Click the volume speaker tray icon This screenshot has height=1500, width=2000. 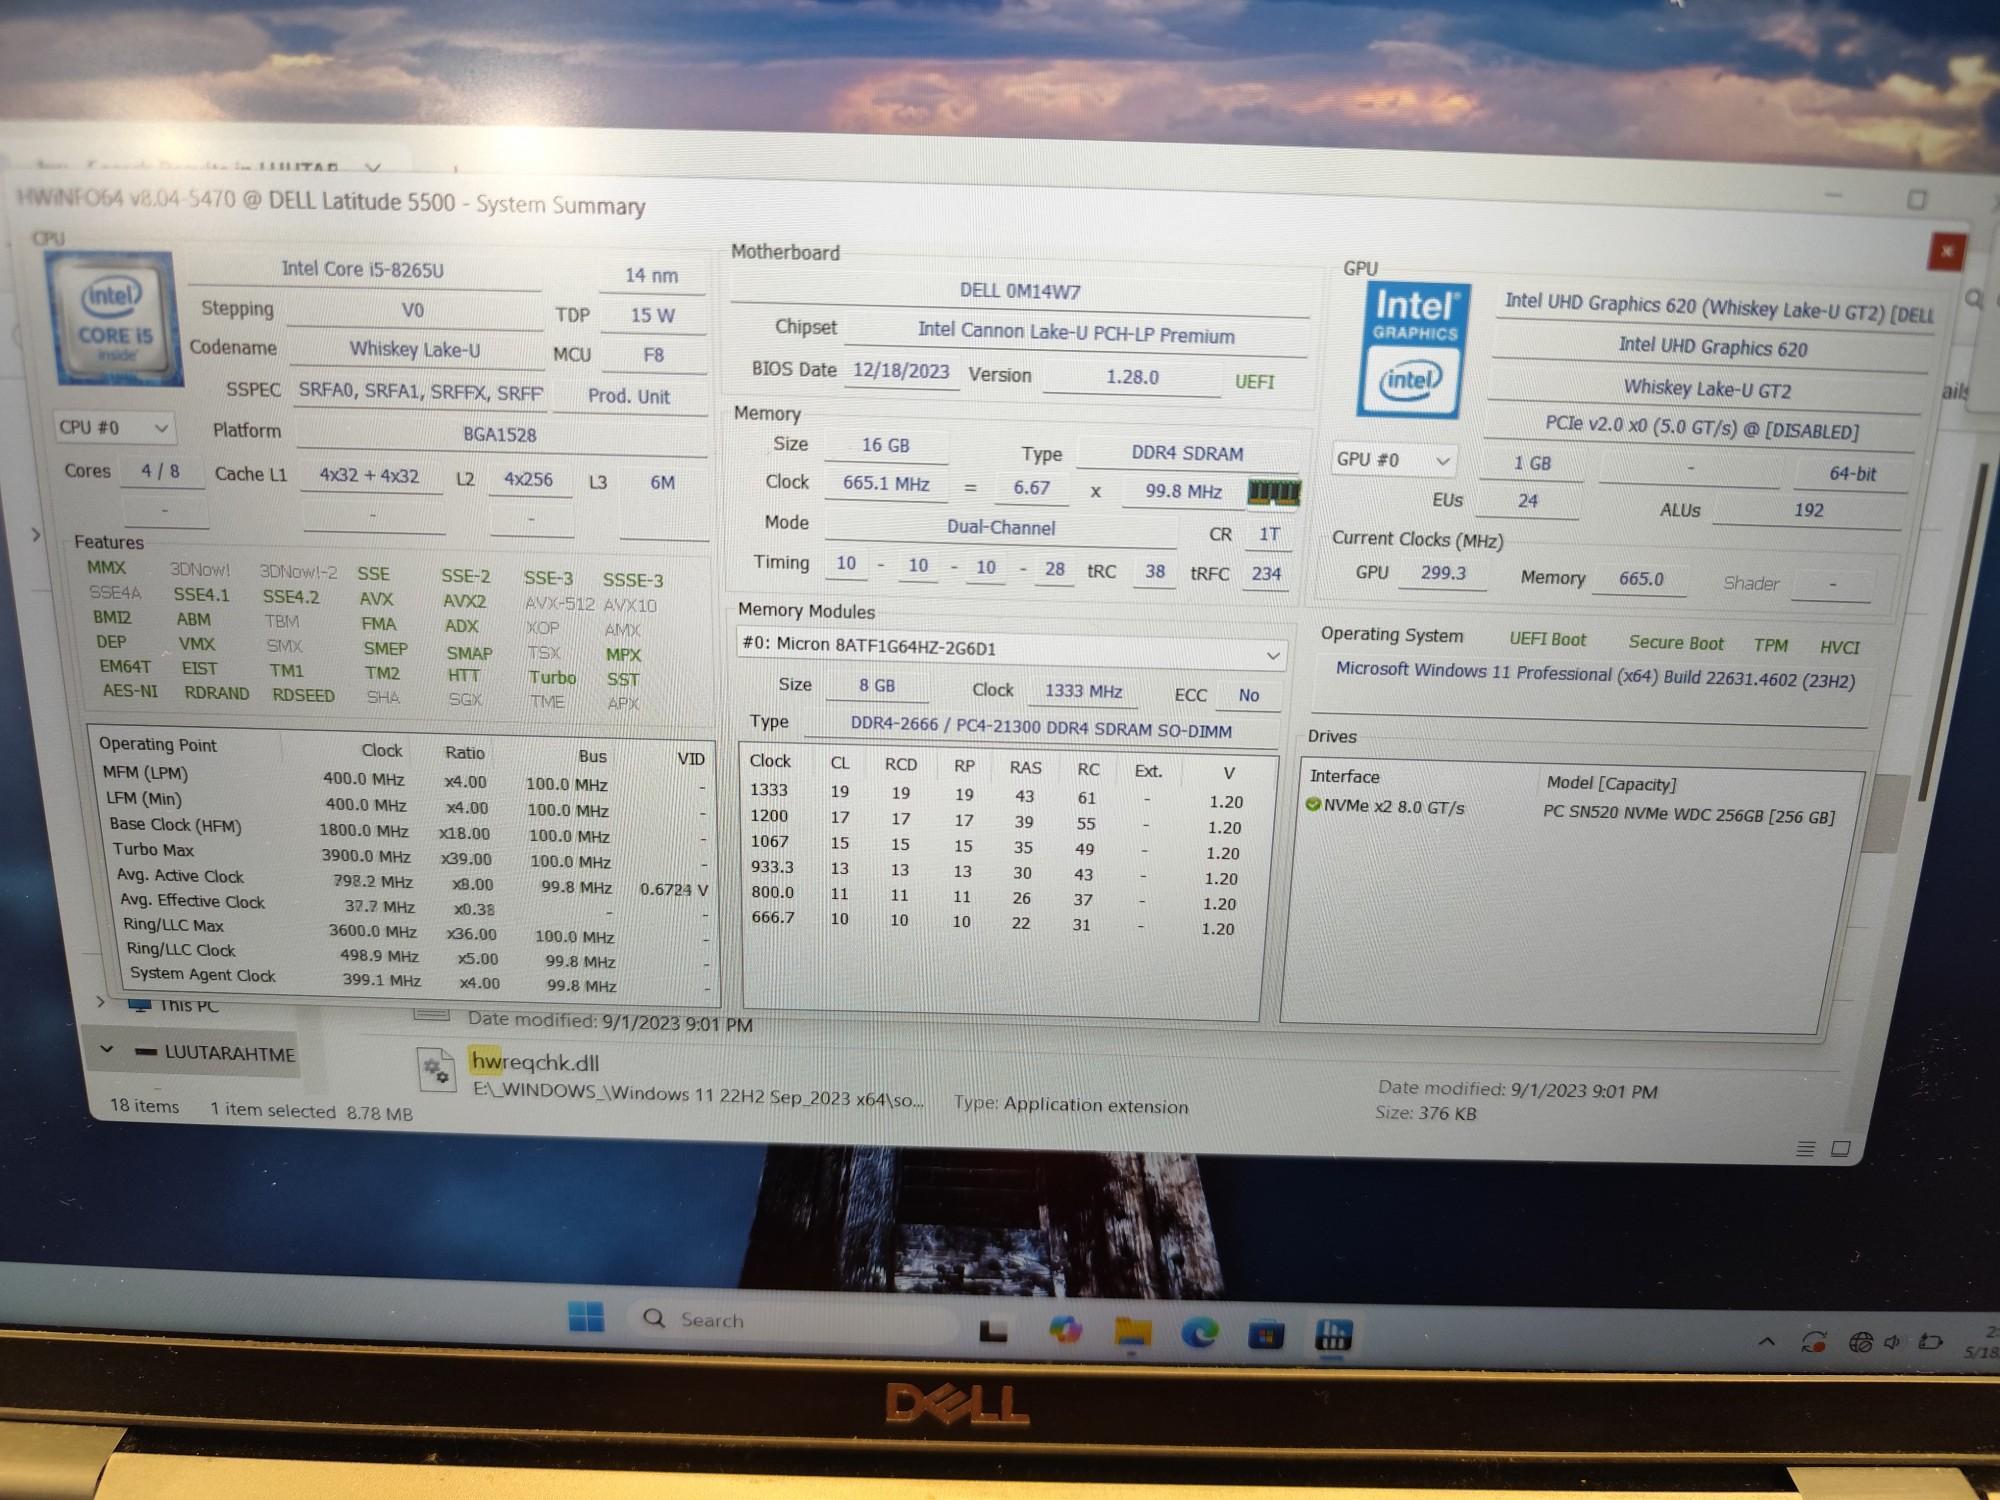tap(1893, 1342)
